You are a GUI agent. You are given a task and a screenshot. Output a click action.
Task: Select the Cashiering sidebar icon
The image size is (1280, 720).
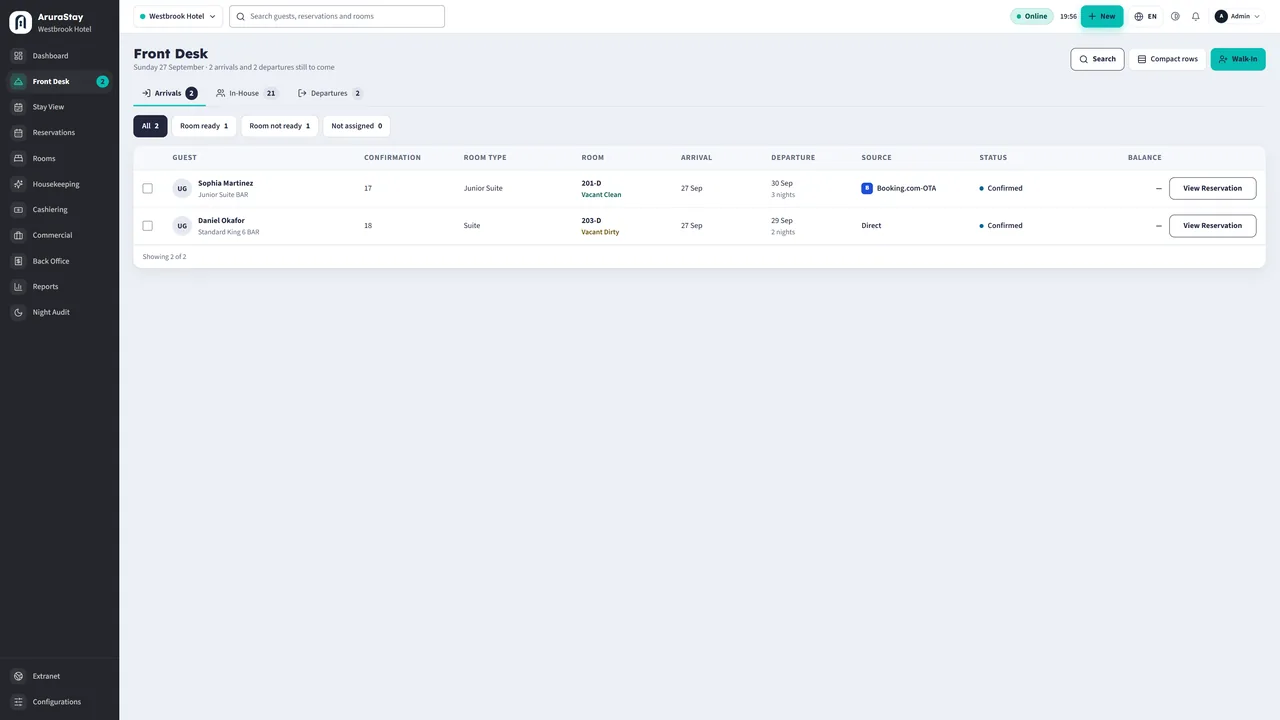click(x=18, y=210)
